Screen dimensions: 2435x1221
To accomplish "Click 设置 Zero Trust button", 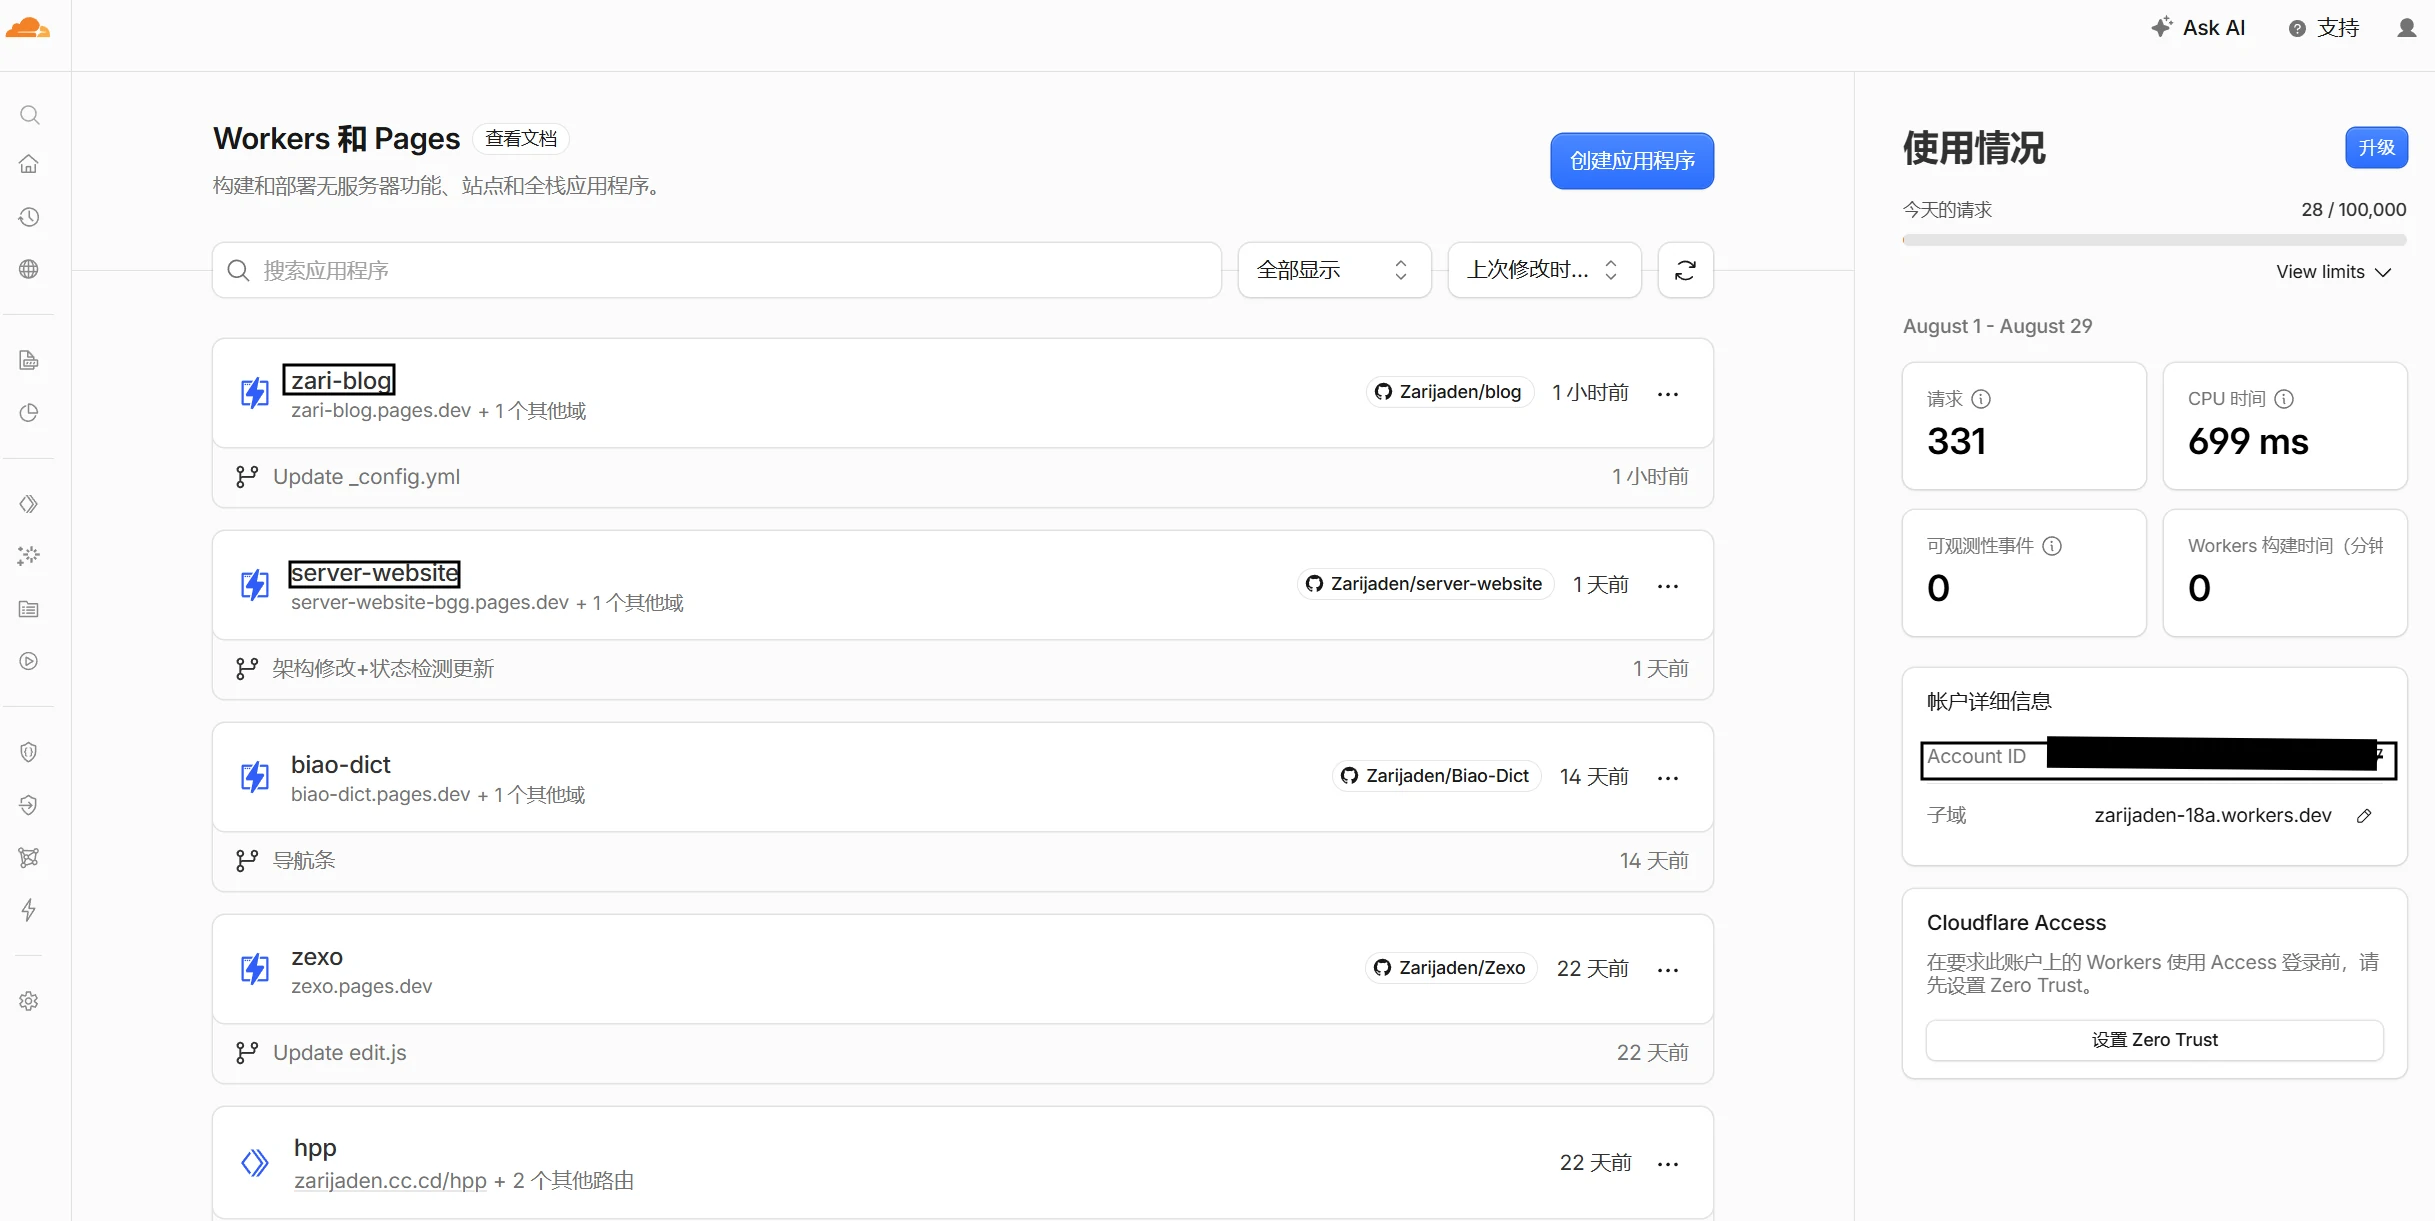I will (x=2154, y=1040).
